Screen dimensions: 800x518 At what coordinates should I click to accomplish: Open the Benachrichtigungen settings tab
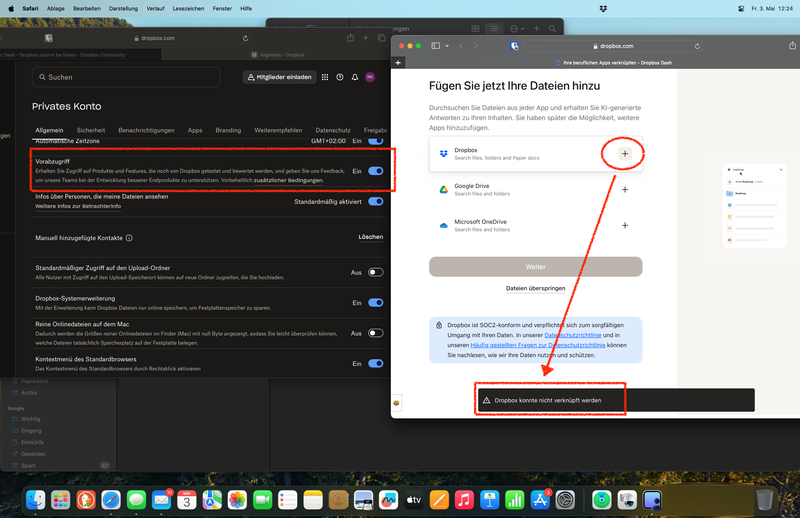[146, 130]
